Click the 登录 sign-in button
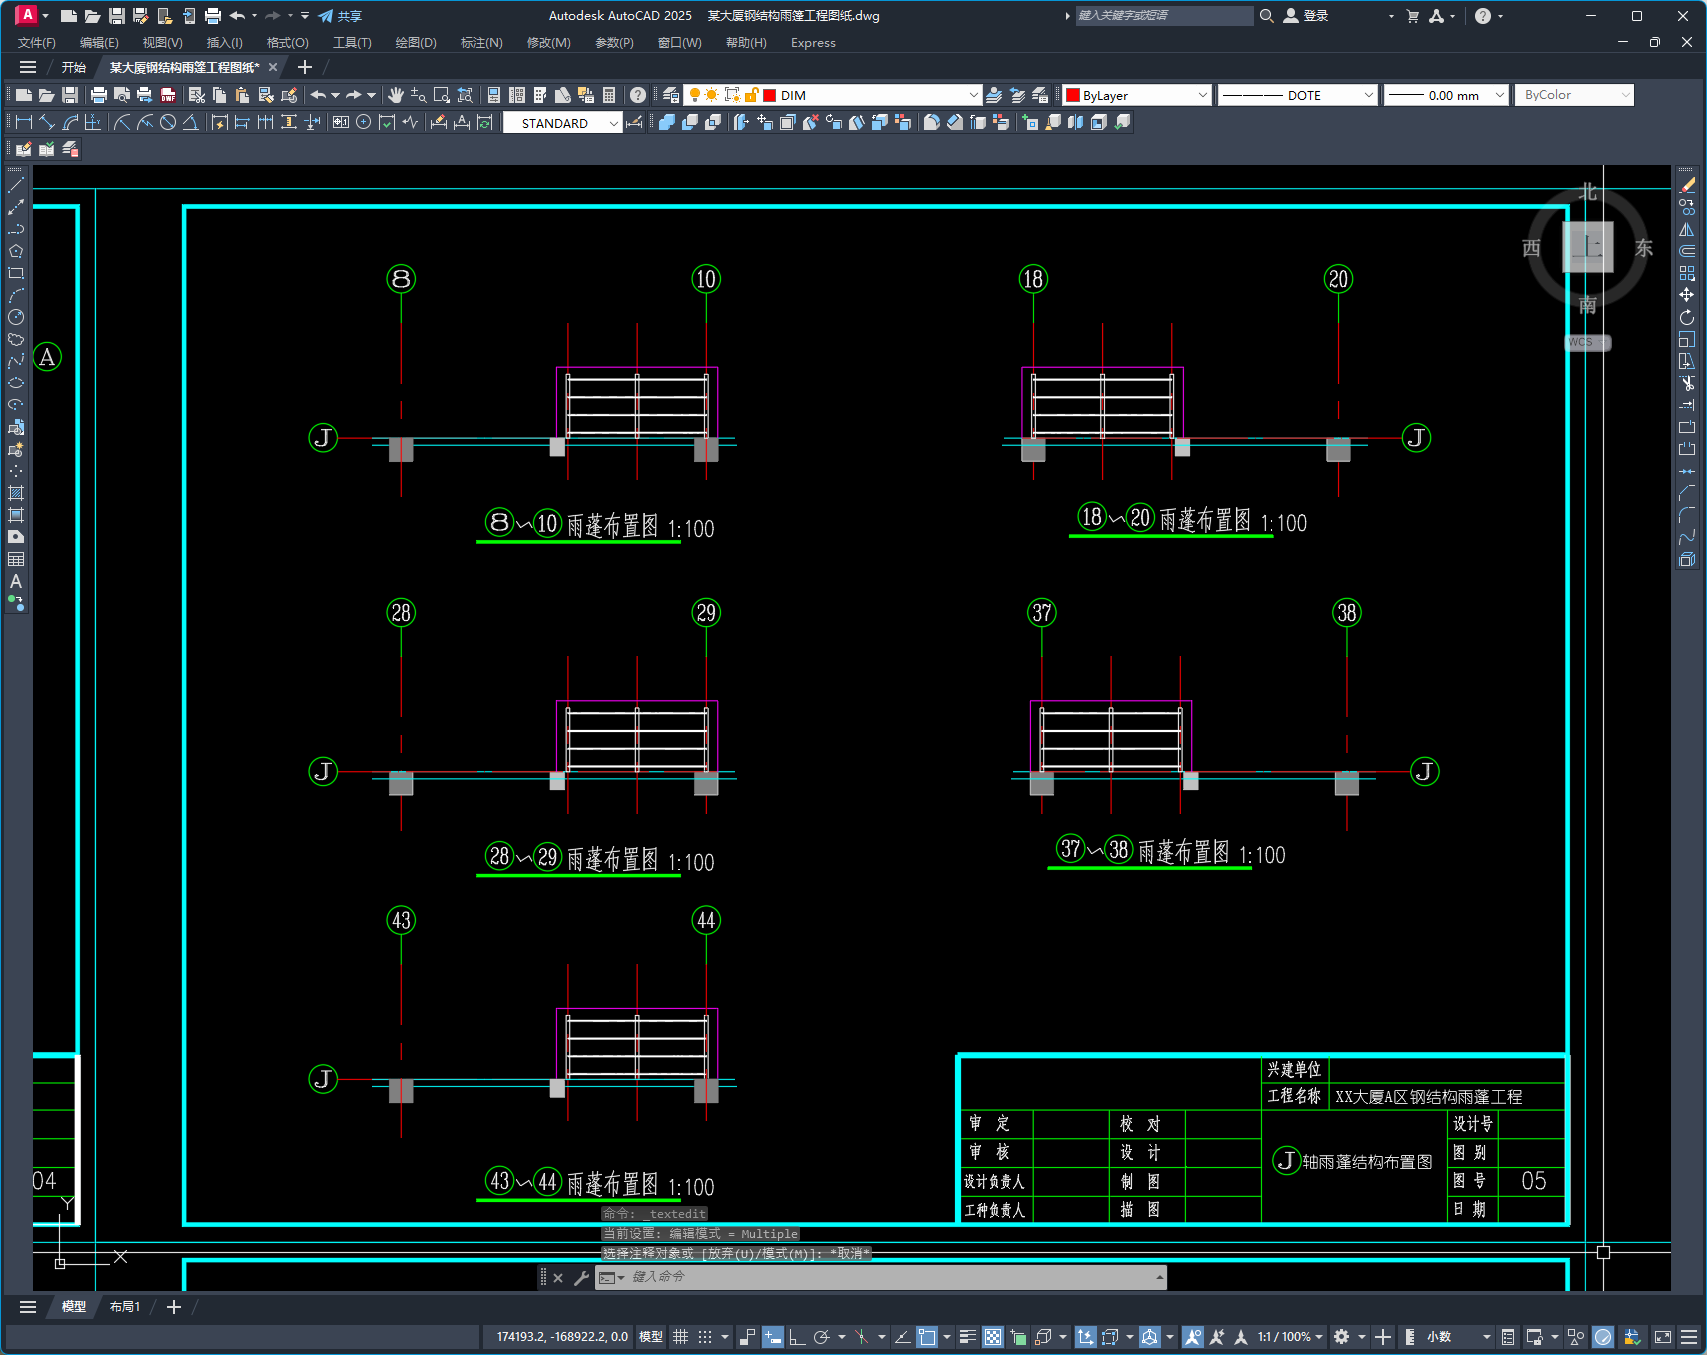The image size is (1707, 1355). tap(1306, 16)
